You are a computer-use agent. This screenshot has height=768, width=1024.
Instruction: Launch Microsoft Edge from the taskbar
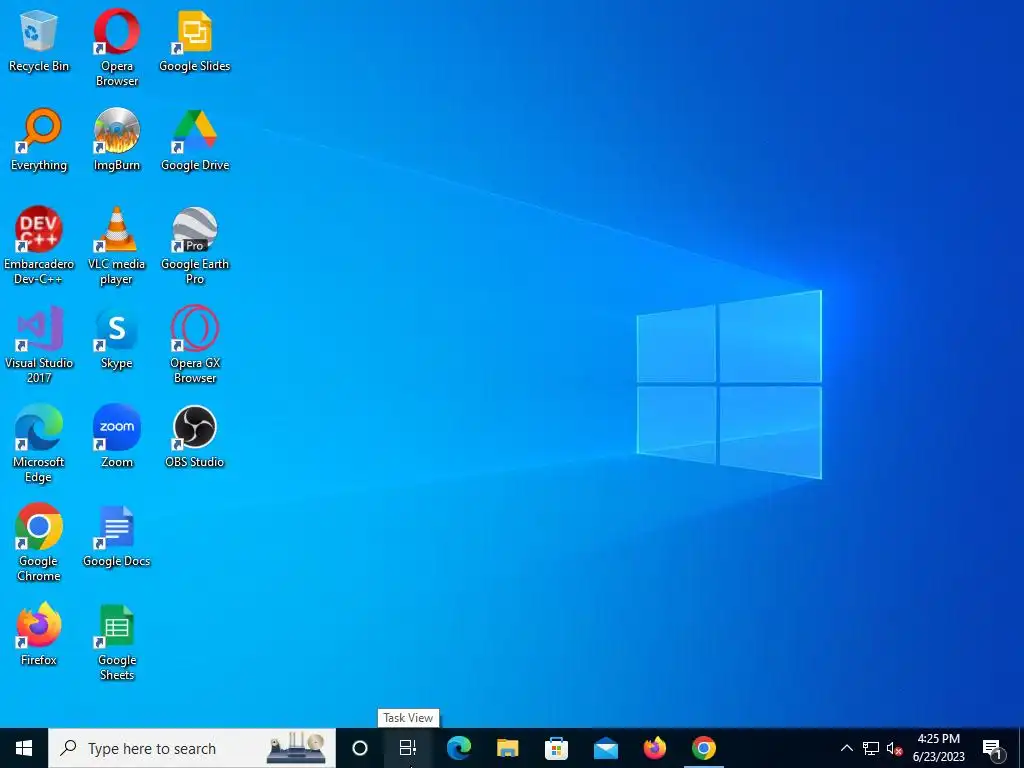[x=458, y=748]
